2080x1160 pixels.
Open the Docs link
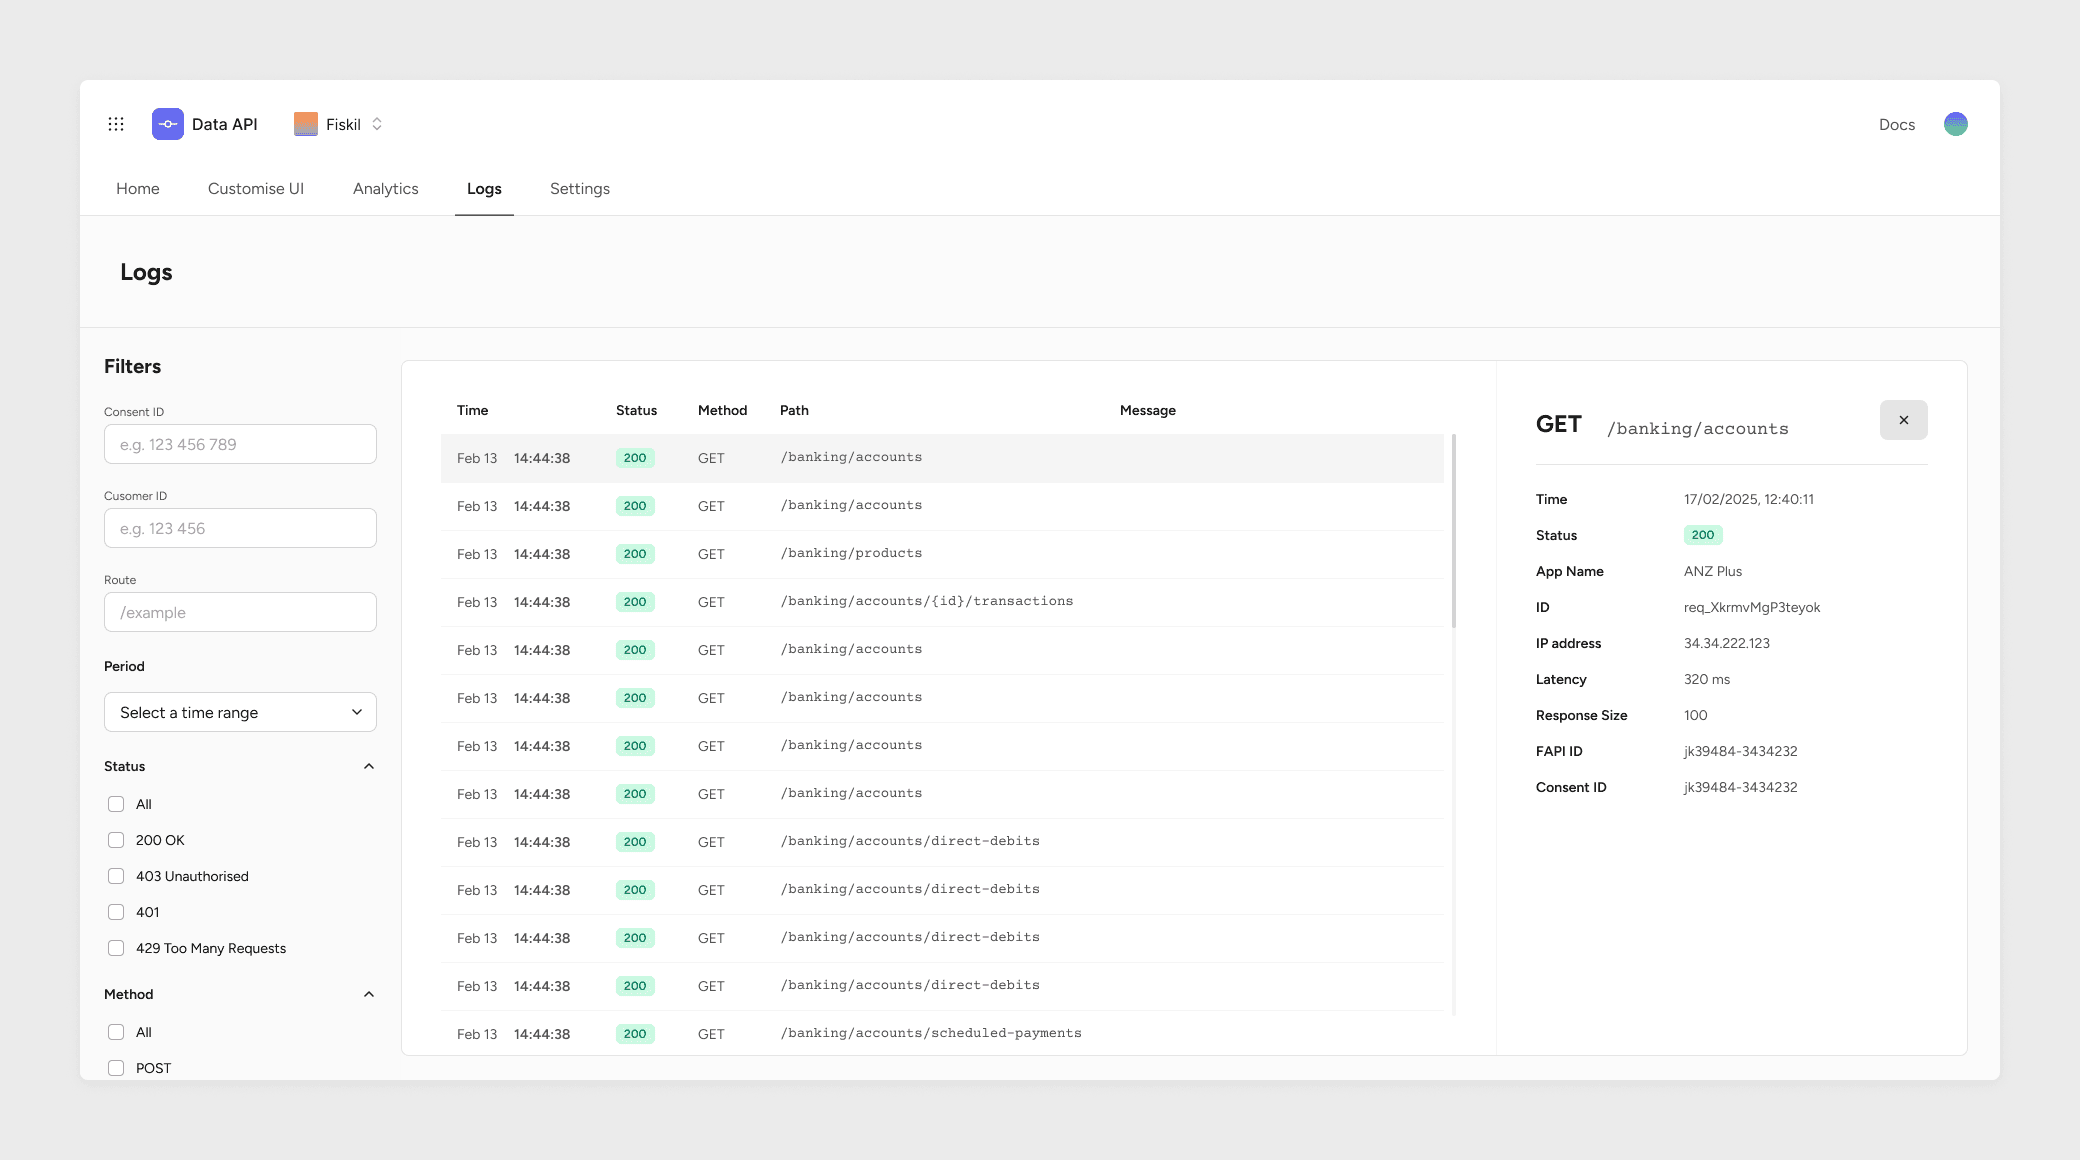tap(1896, 125)
